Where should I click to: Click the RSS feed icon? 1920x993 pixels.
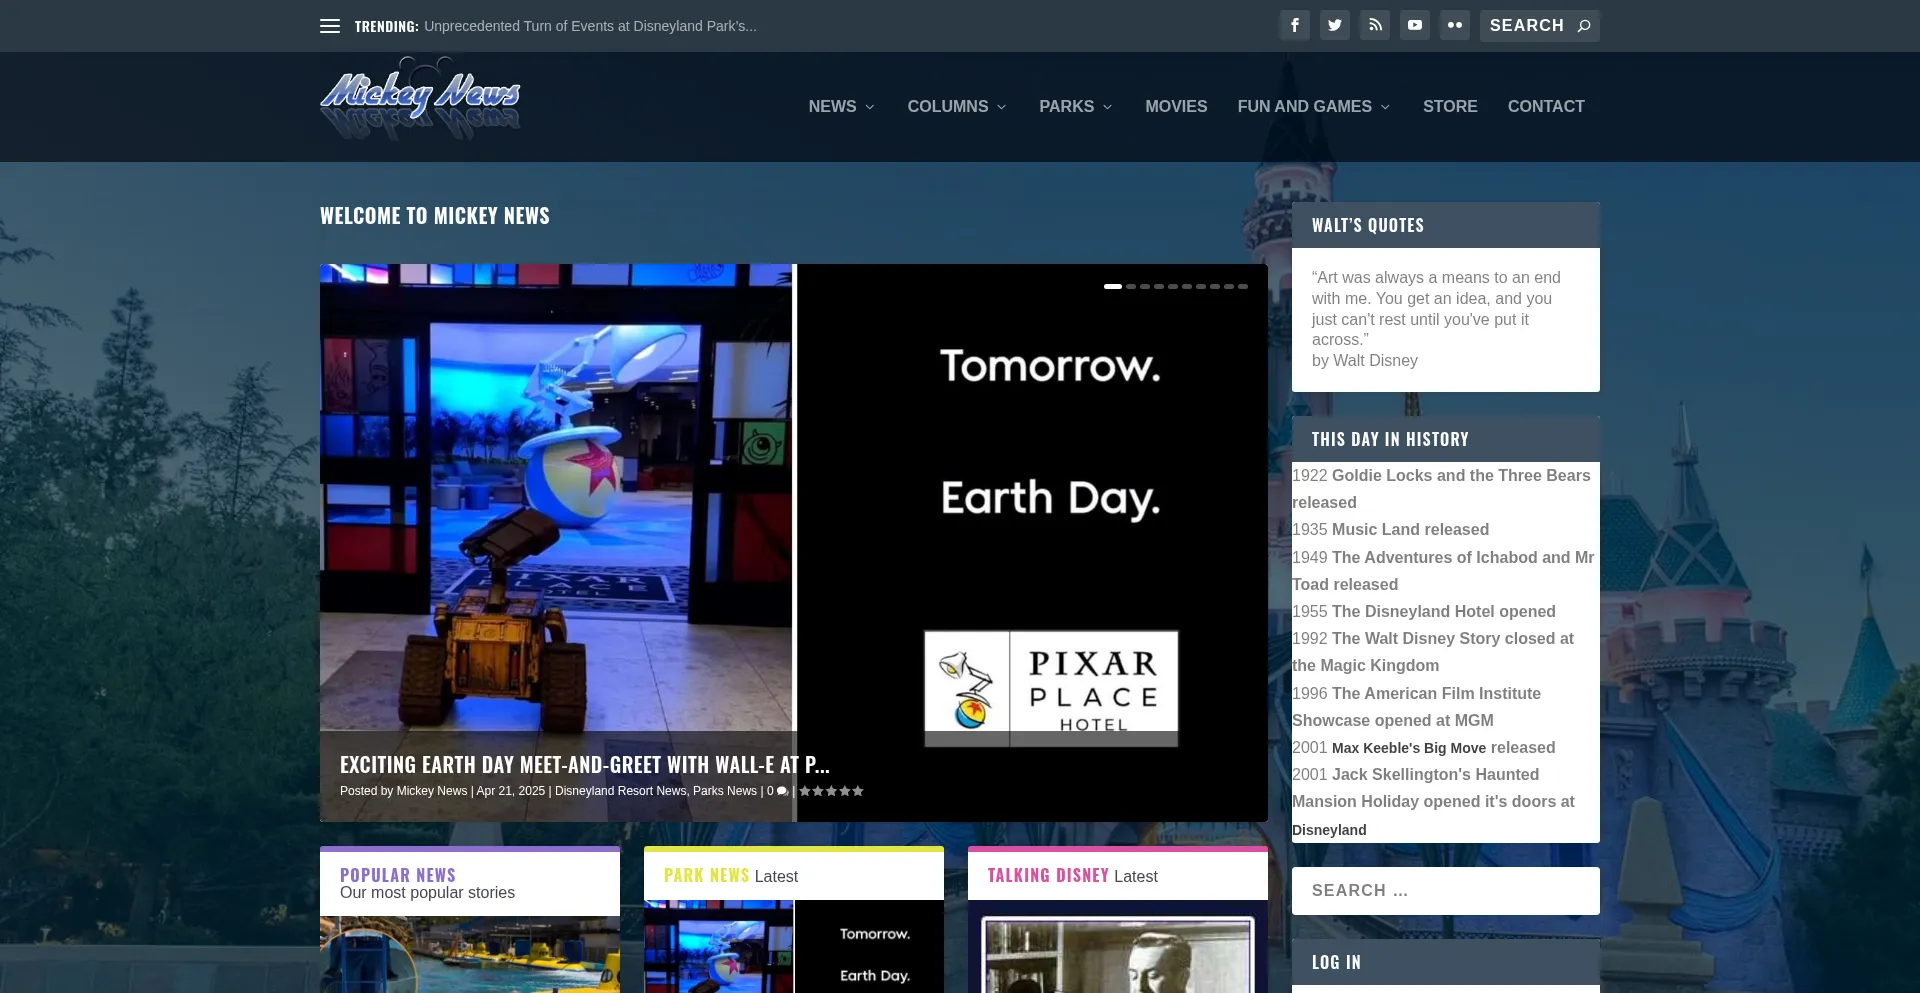tap(1374, 25)
